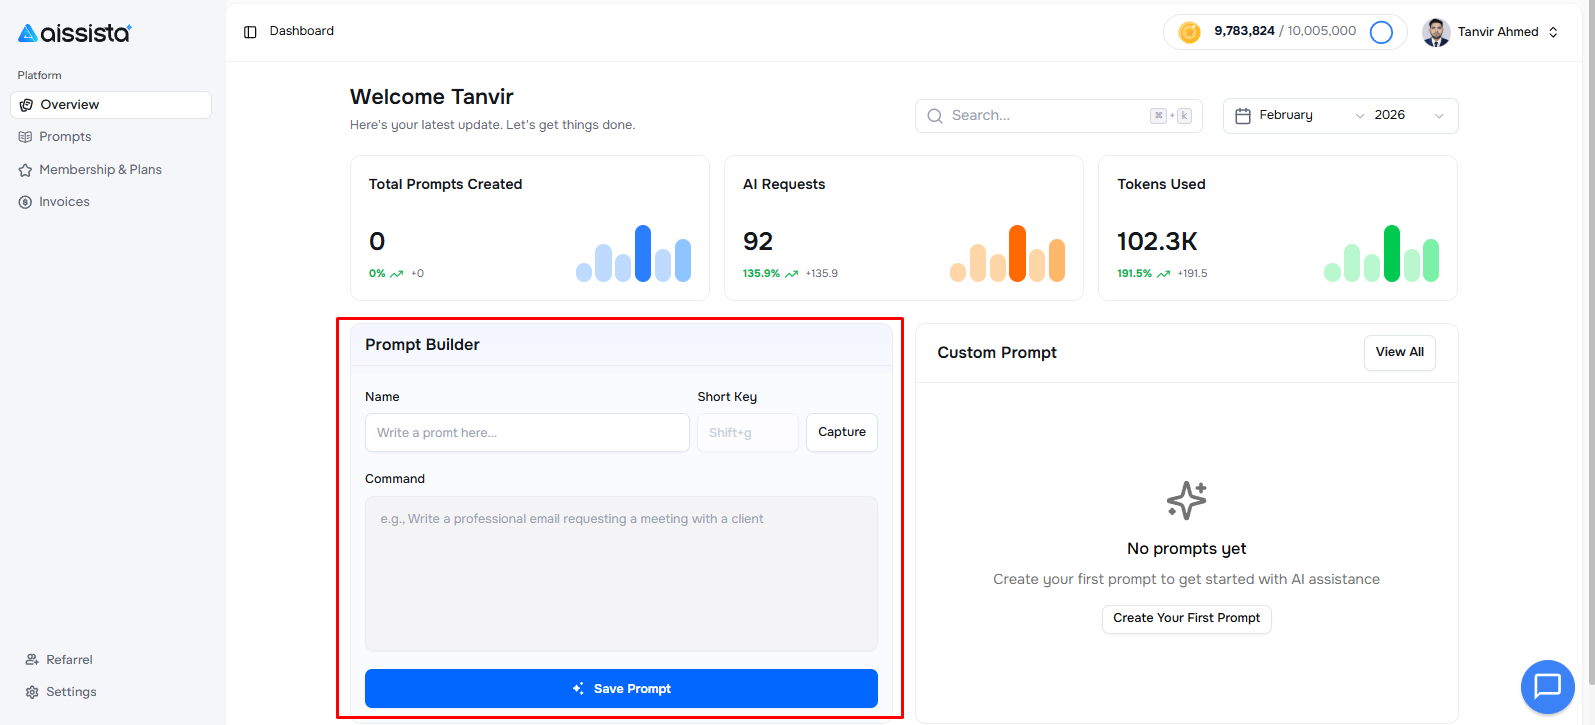Click the Capture shortcut button
Screen dimensions: 1595x725
841,432
